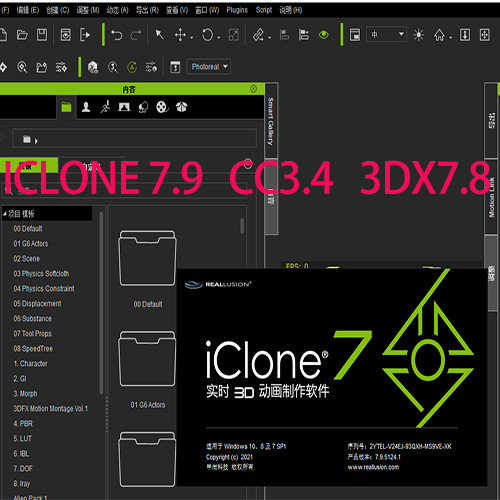Image resolution: width=500 pixels, height=500 pixels.
Task: Select the Rotate tool
Action: click(x=207, y=35)
